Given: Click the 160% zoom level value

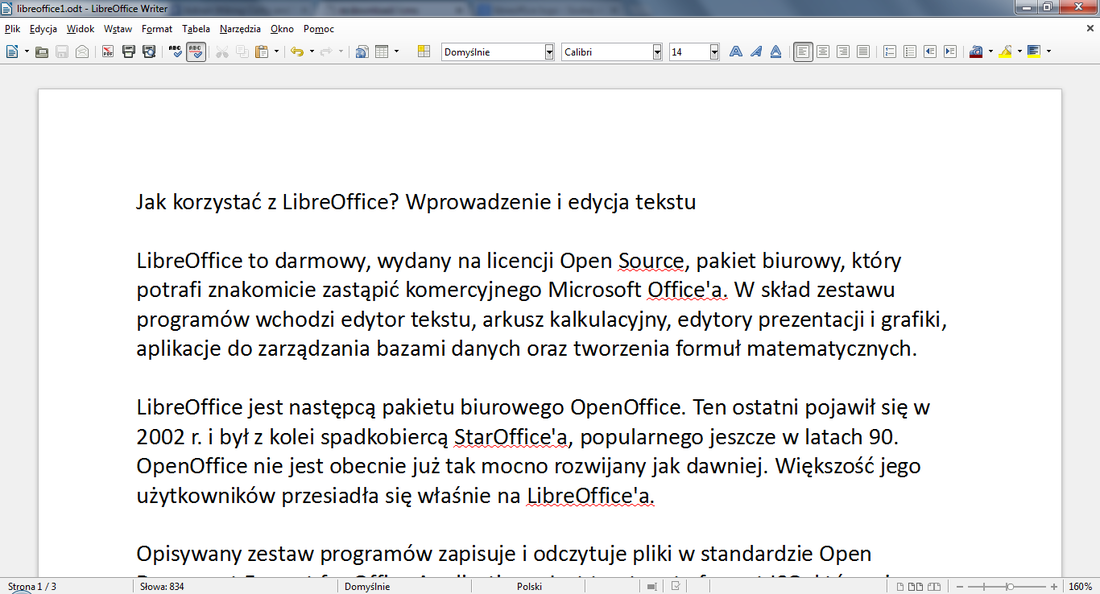Looking at the screenshot, I should 1080,586.
